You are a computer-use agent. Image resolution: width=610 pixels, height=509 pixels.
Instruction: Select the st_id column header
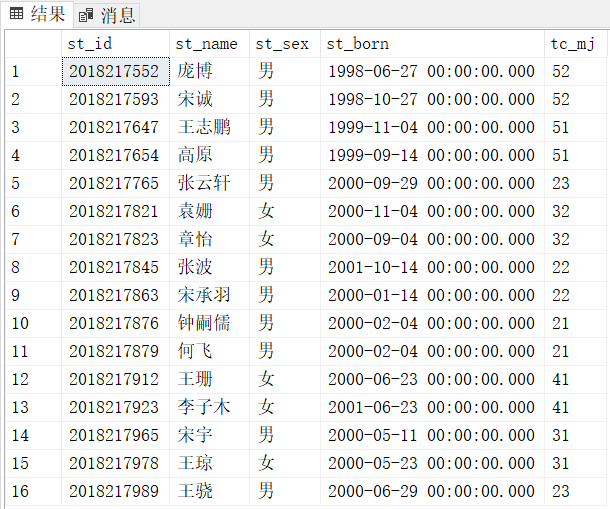pos(115,44)
